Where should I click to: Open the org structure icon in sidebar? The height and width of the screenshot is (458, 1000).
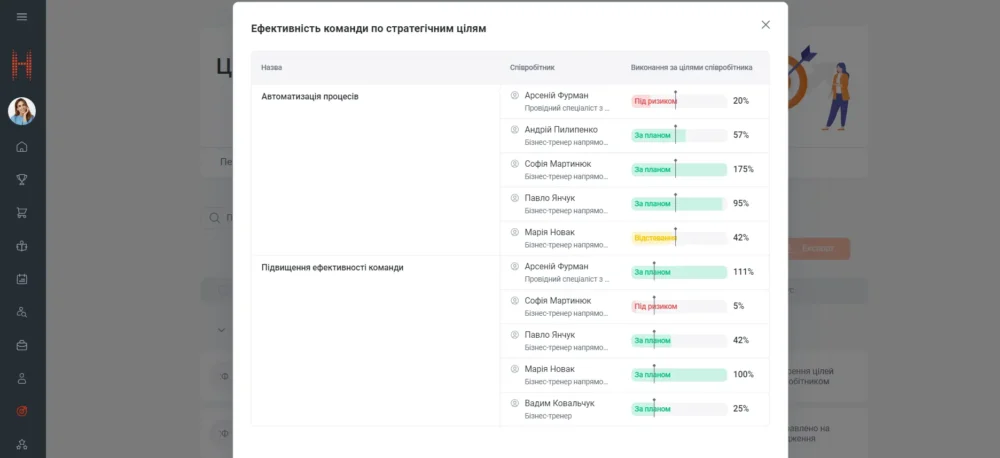(x=22, y=444)
